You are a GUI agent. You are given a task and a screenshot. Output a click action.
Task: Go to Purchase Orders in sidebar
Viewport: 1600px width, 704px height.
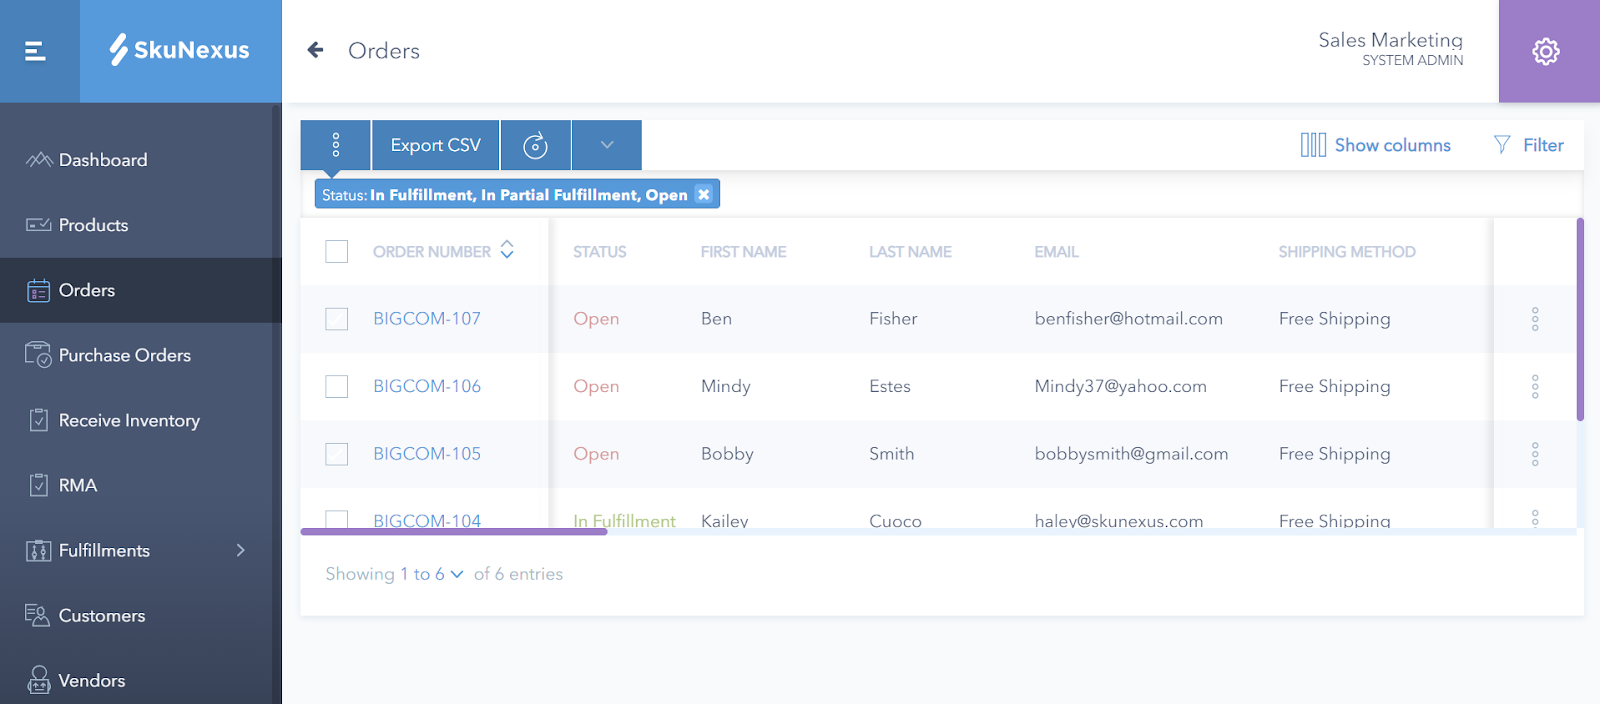click(x=124, y=356)
